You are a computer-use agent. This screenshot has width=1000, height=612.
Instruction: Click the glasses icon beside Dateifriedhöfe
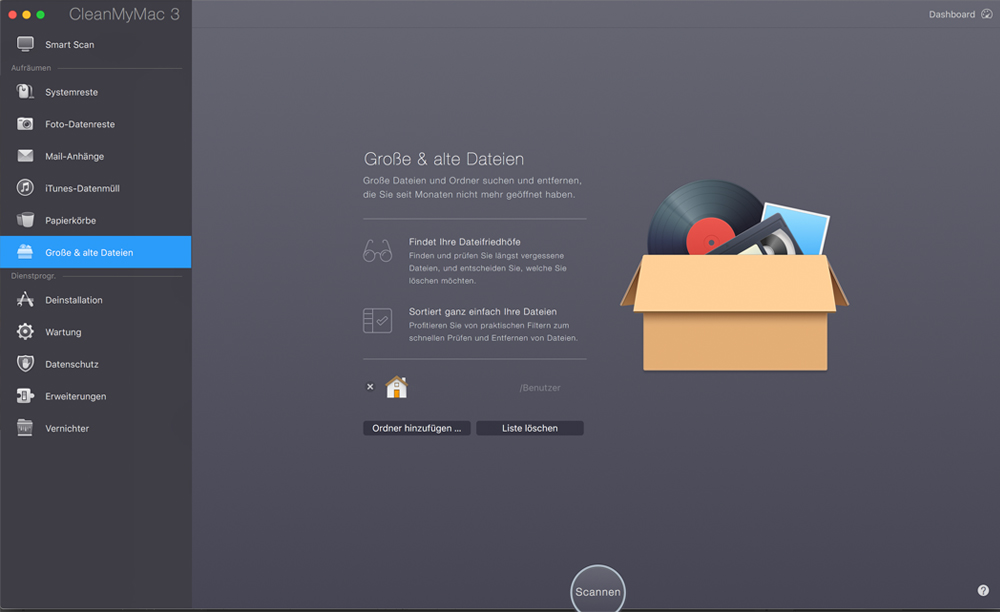378,251
